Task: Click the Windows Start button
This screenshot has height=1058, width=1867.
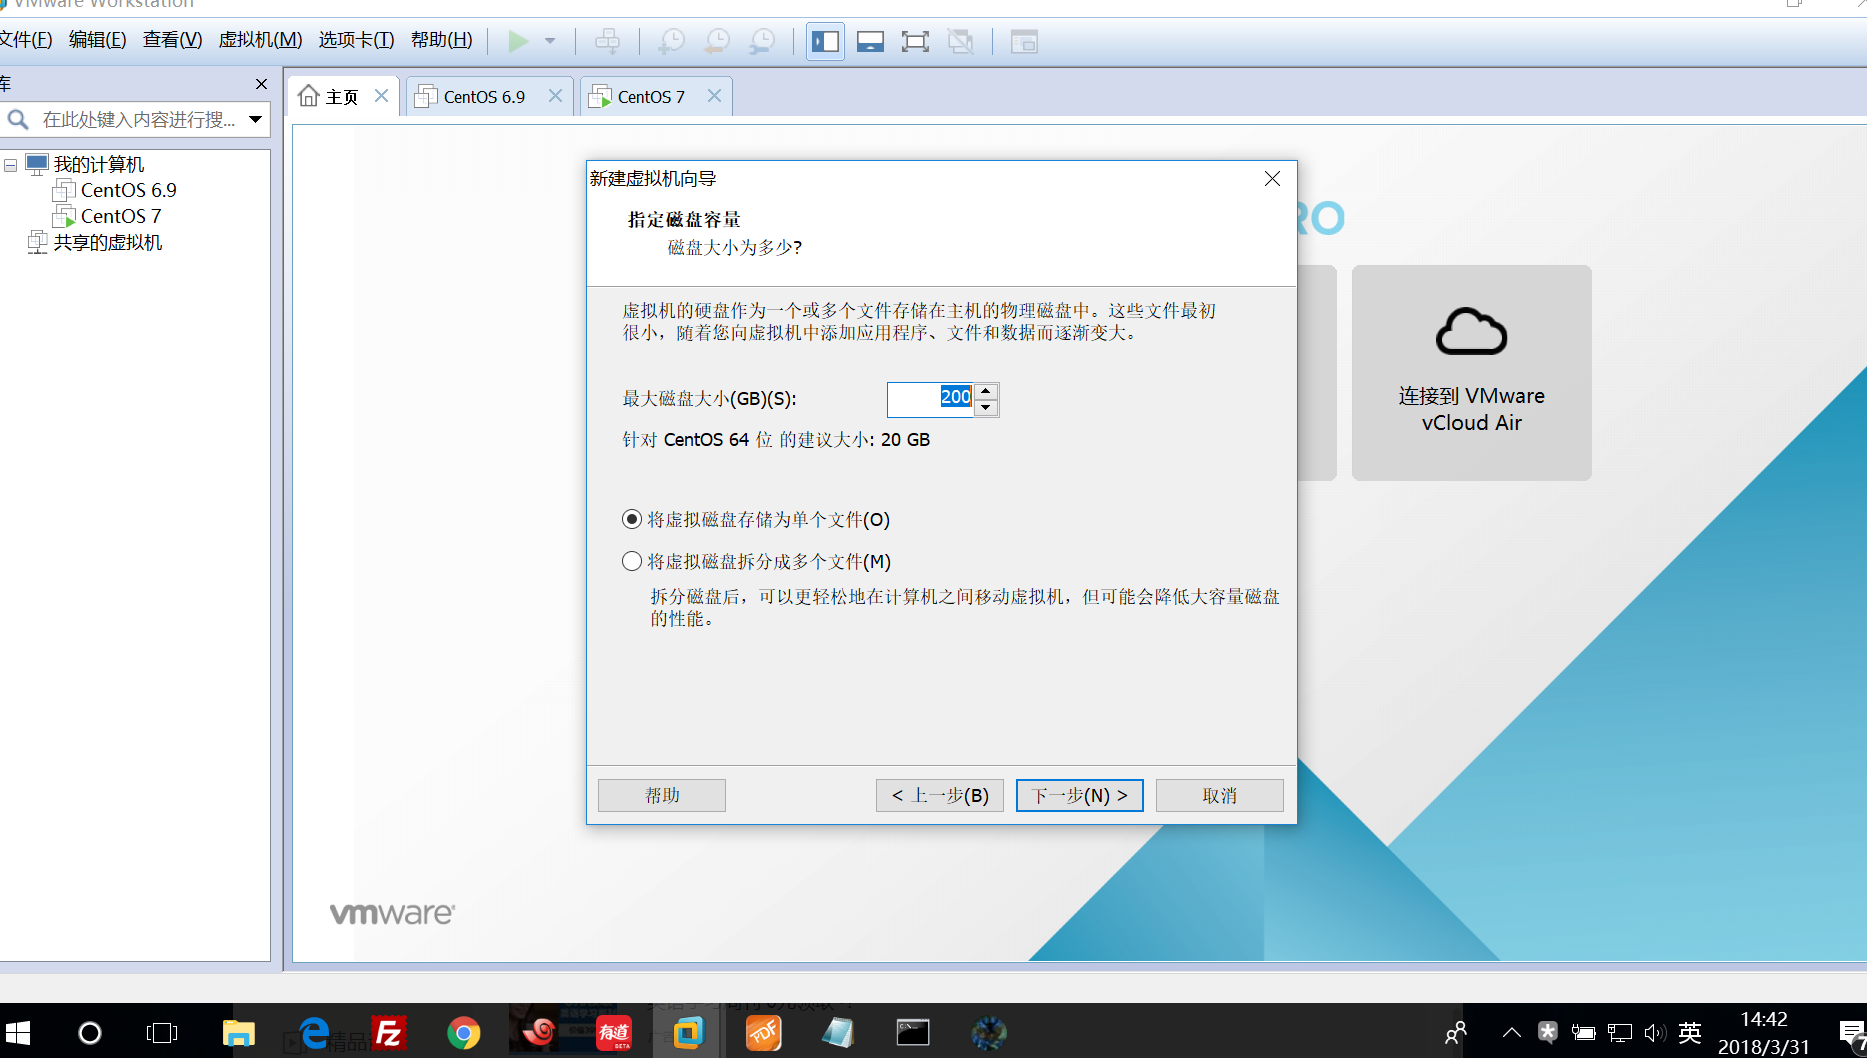Action: 18,1033
